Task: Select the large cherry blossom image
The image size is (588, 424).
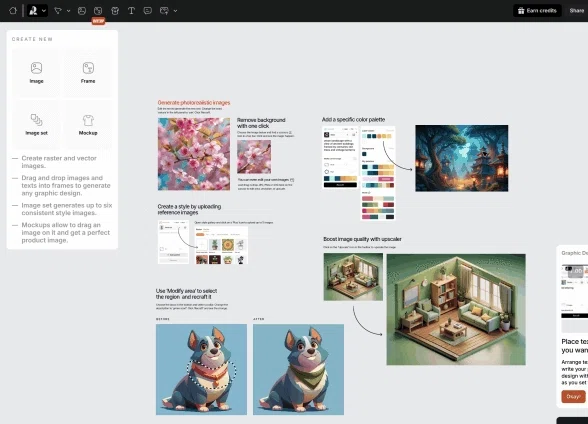Action: (194, 154)
